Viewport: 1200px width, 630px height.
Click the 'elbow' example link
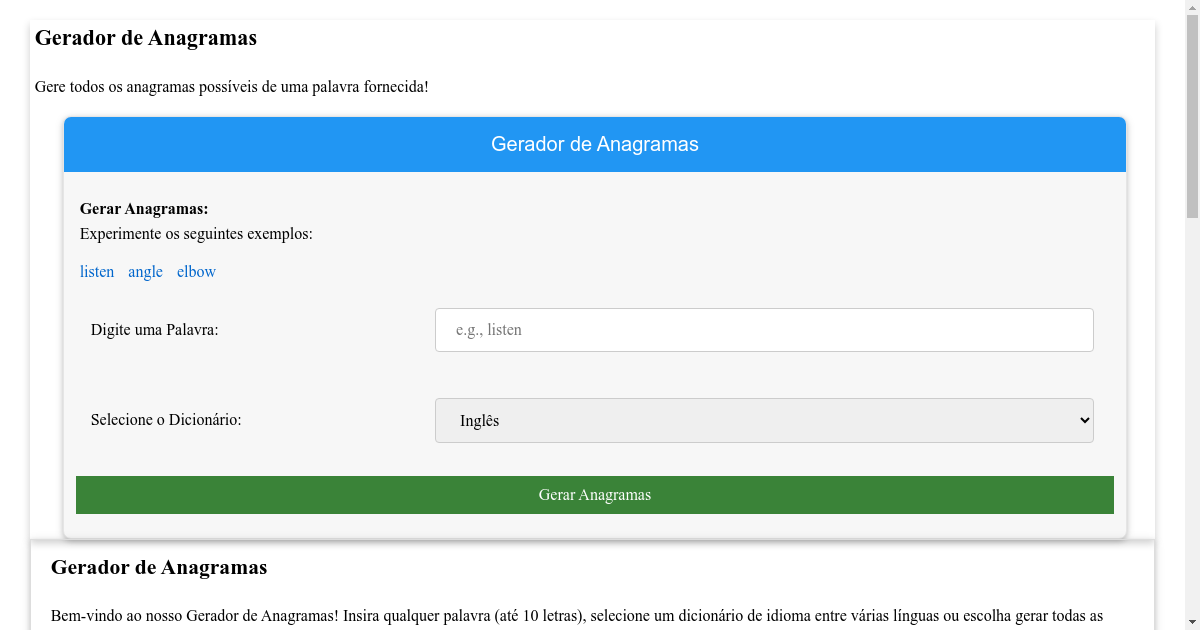coord(196,271)
